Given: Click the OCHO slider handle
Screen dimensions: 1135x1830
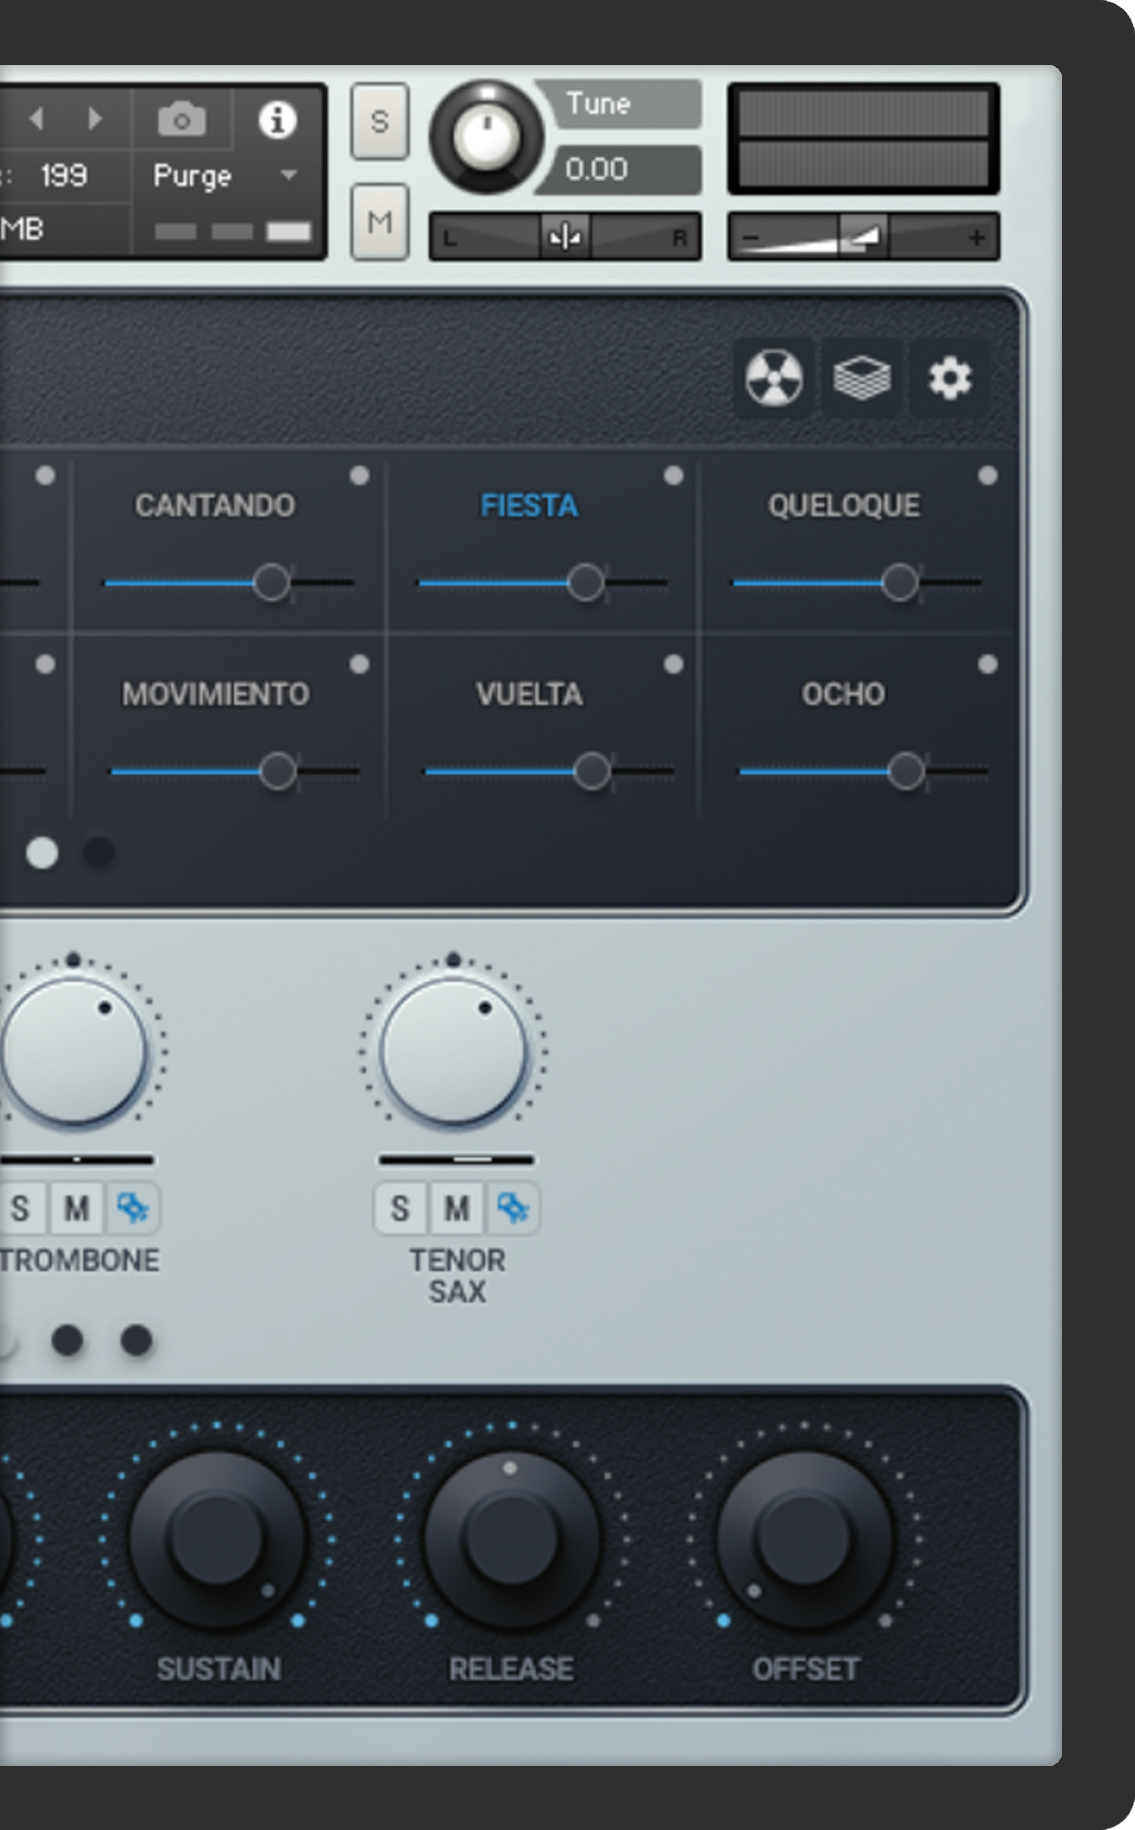Looking at the screenshot, I should tap(906, 771).
